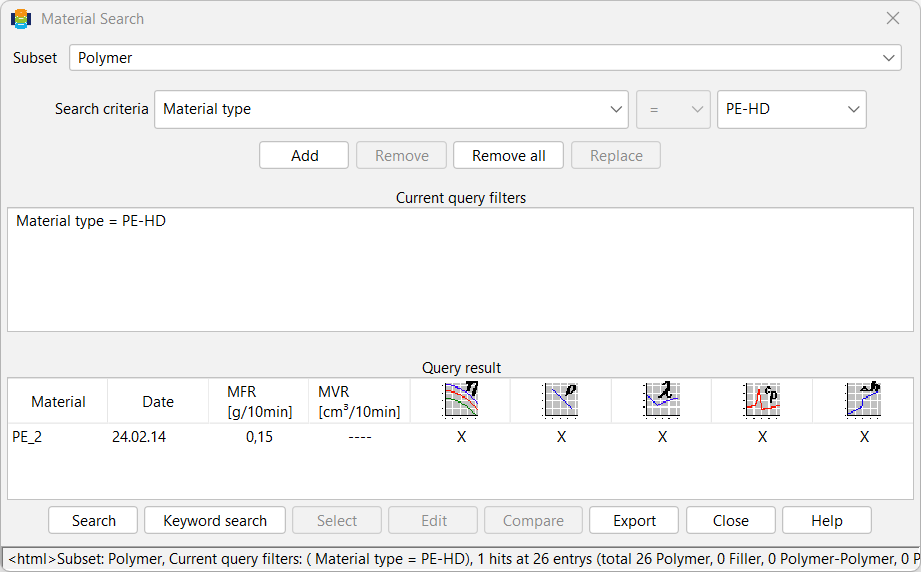
Task: Open the Subset Polymer dropdown
Action: click(x=485, y=58)
